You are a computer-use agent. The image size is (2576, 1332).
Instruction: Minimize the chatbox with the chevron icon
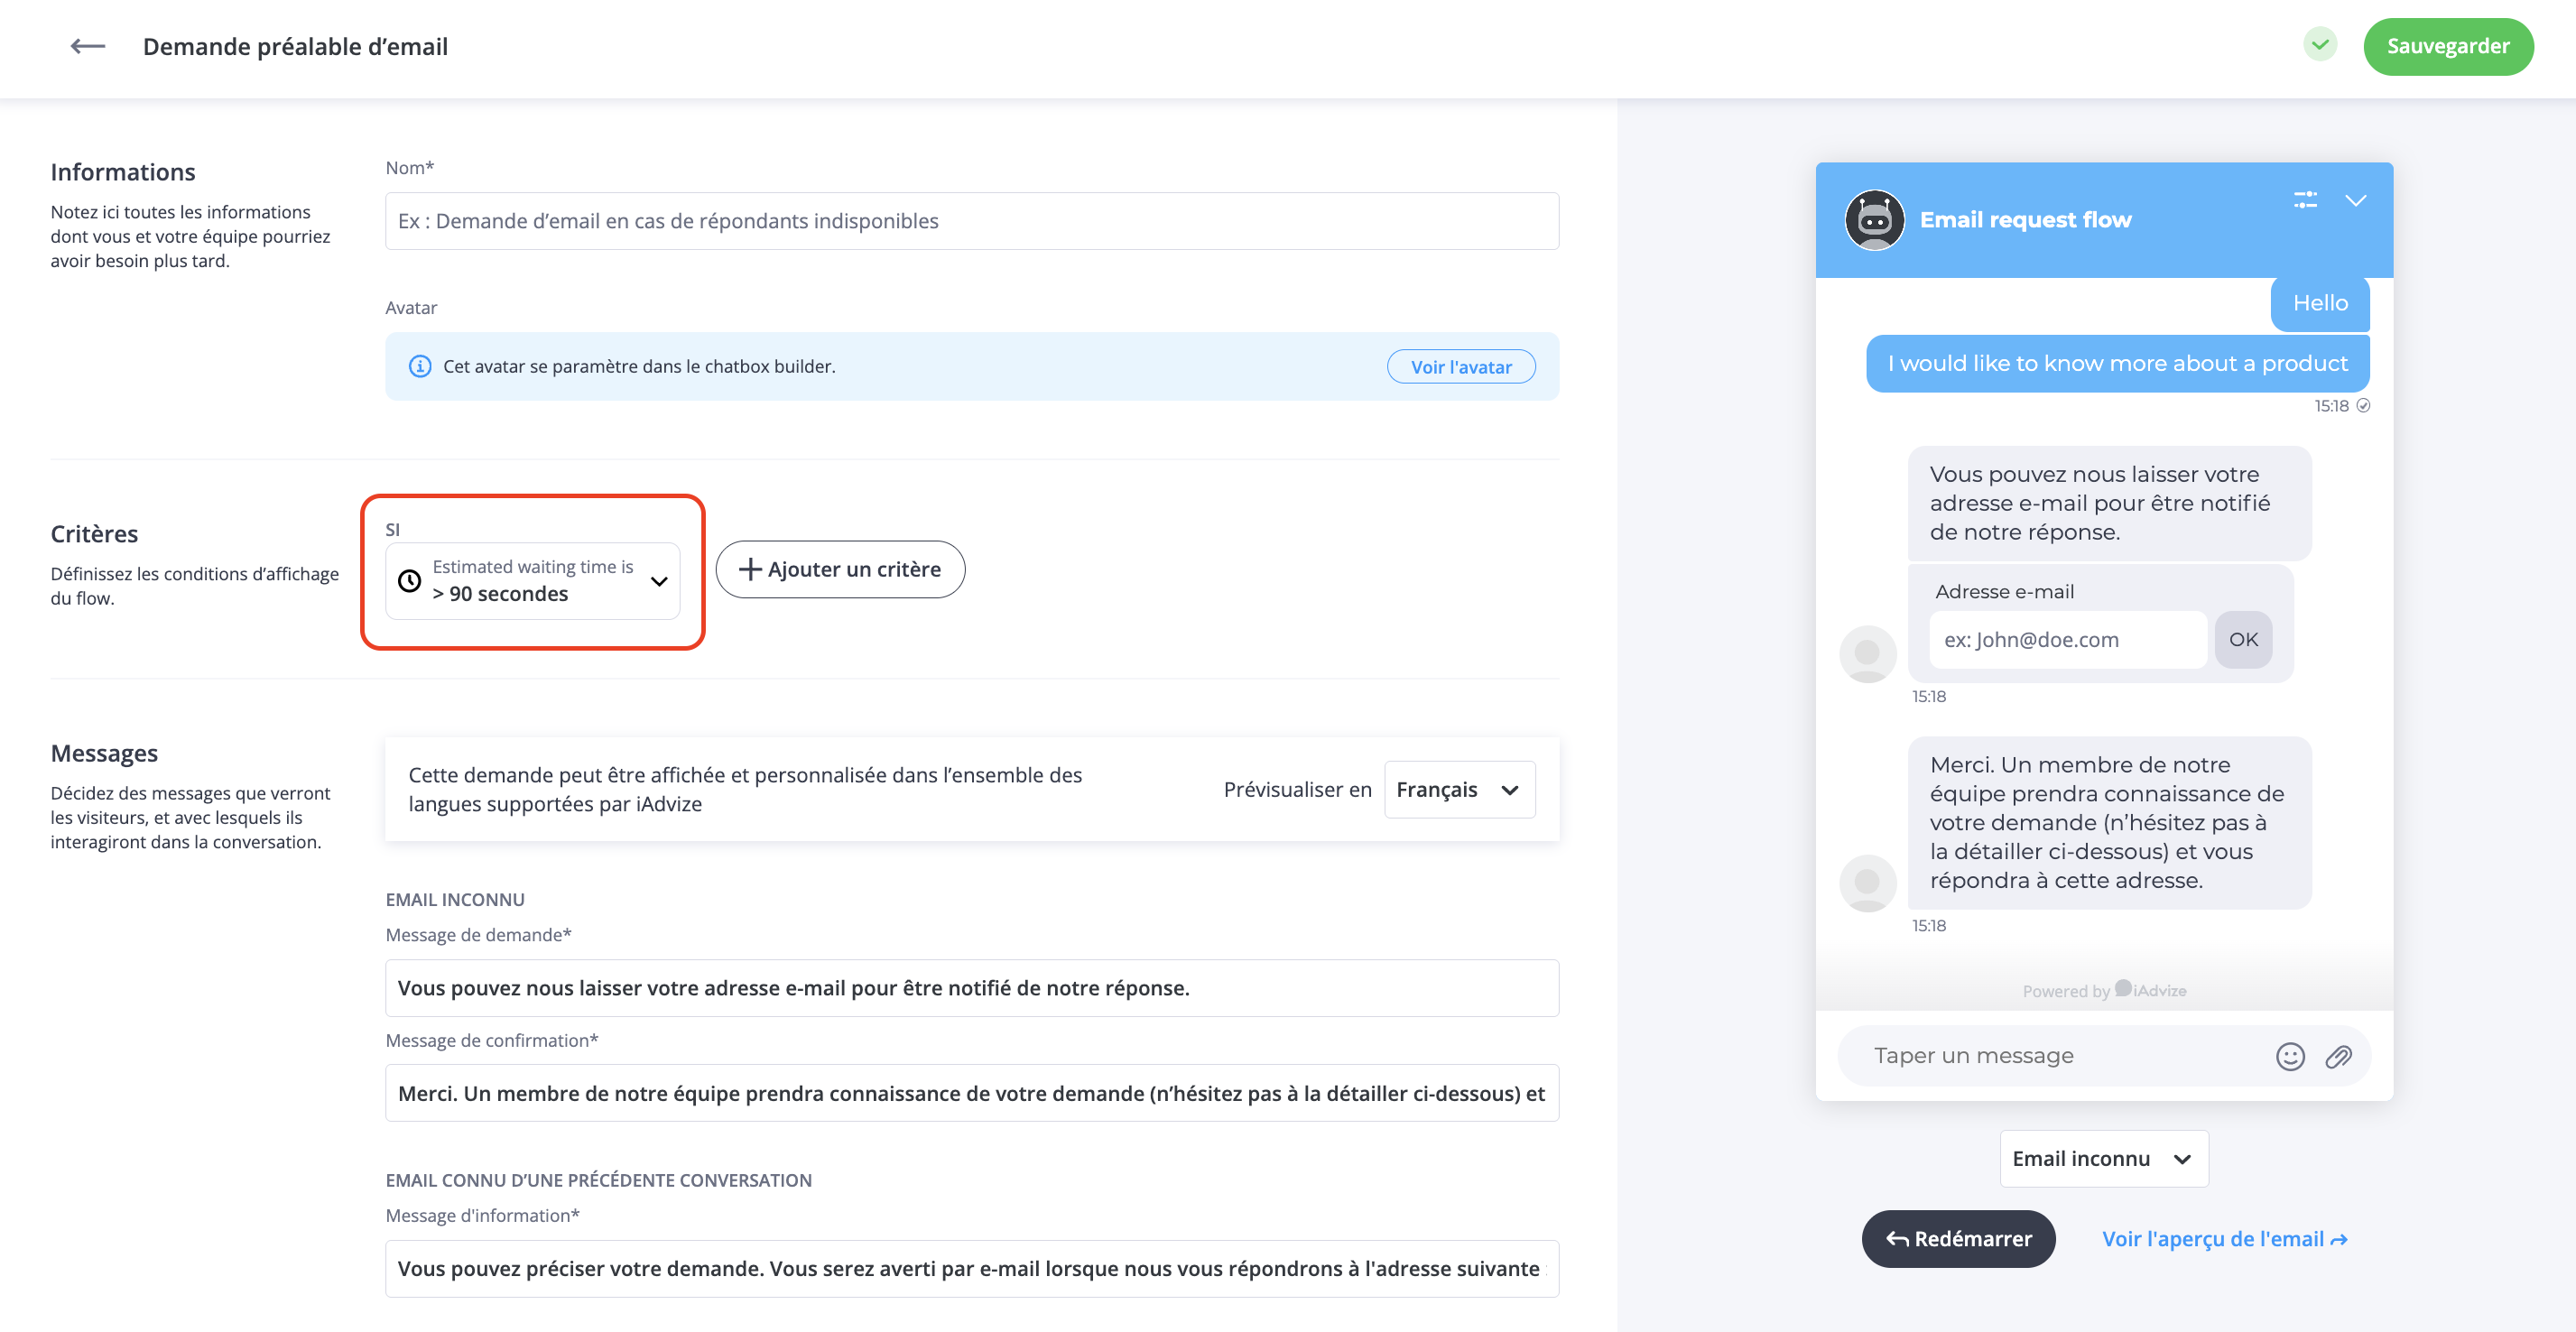point(2356,200)
